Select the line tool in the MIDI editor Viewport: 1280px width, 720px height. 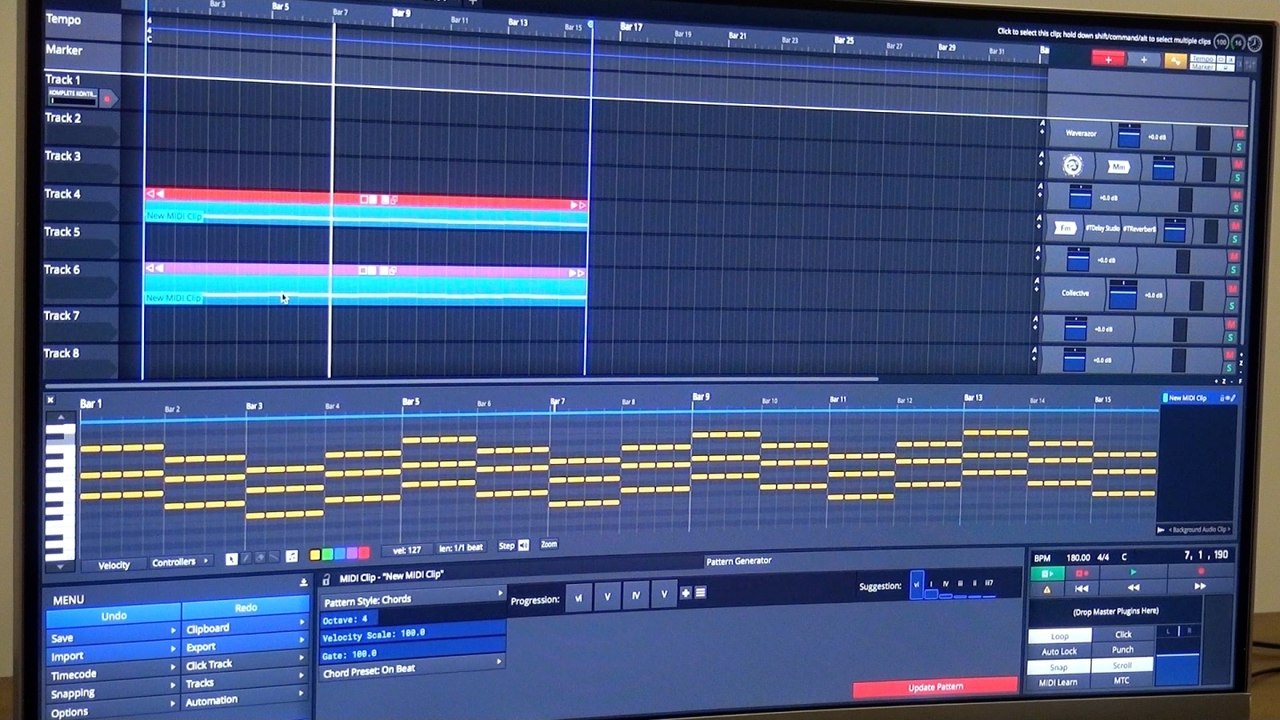tap(274, 558)
